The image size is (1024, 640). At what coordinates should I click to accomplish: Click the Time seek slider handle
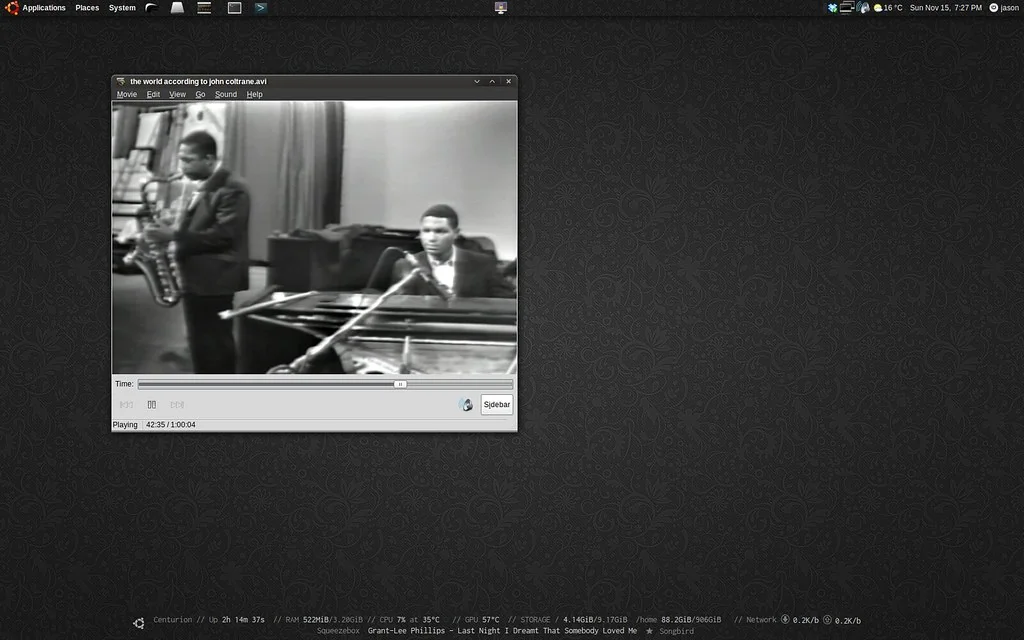coord(400,385)
